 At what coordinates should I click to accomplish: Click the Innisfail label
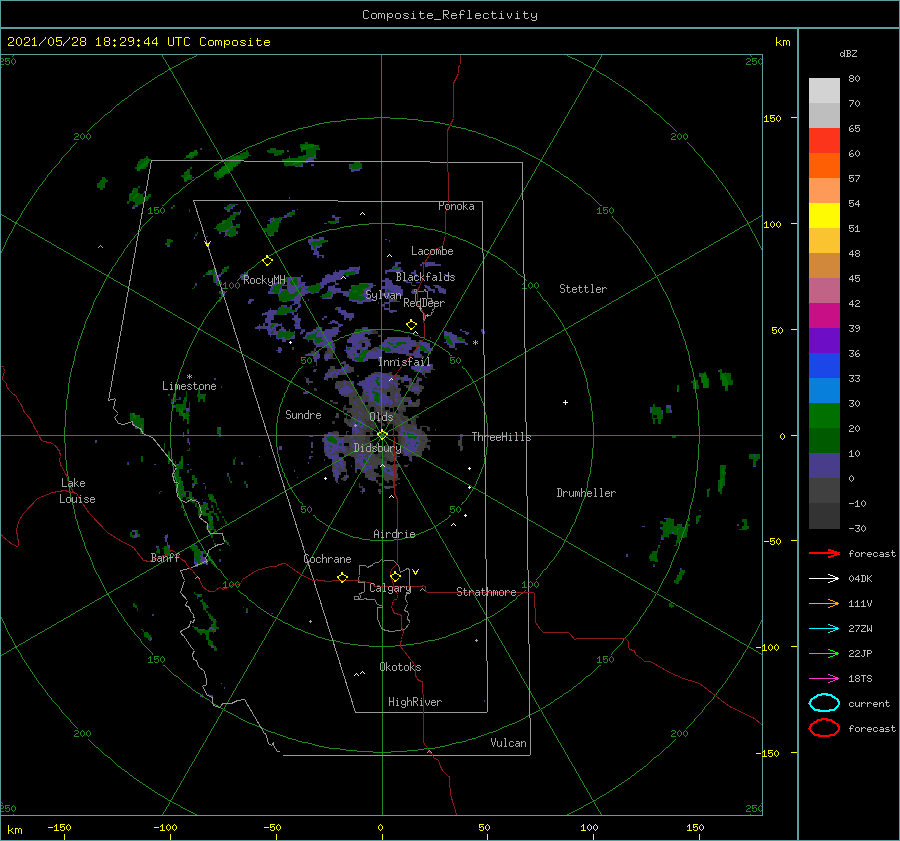coord(405,362)
